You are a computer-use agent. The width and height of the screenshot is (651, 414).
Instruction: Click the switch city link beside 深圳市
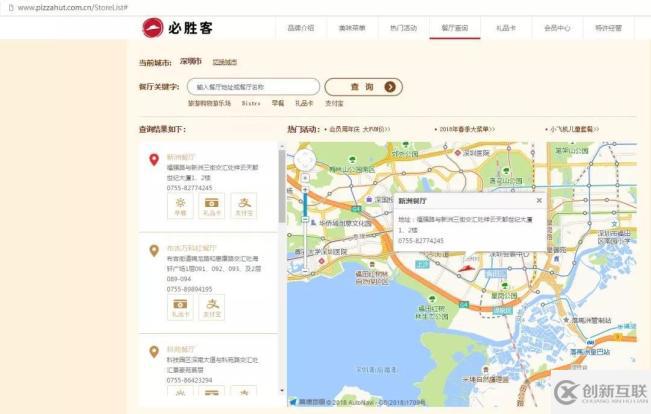pos(225,62)
